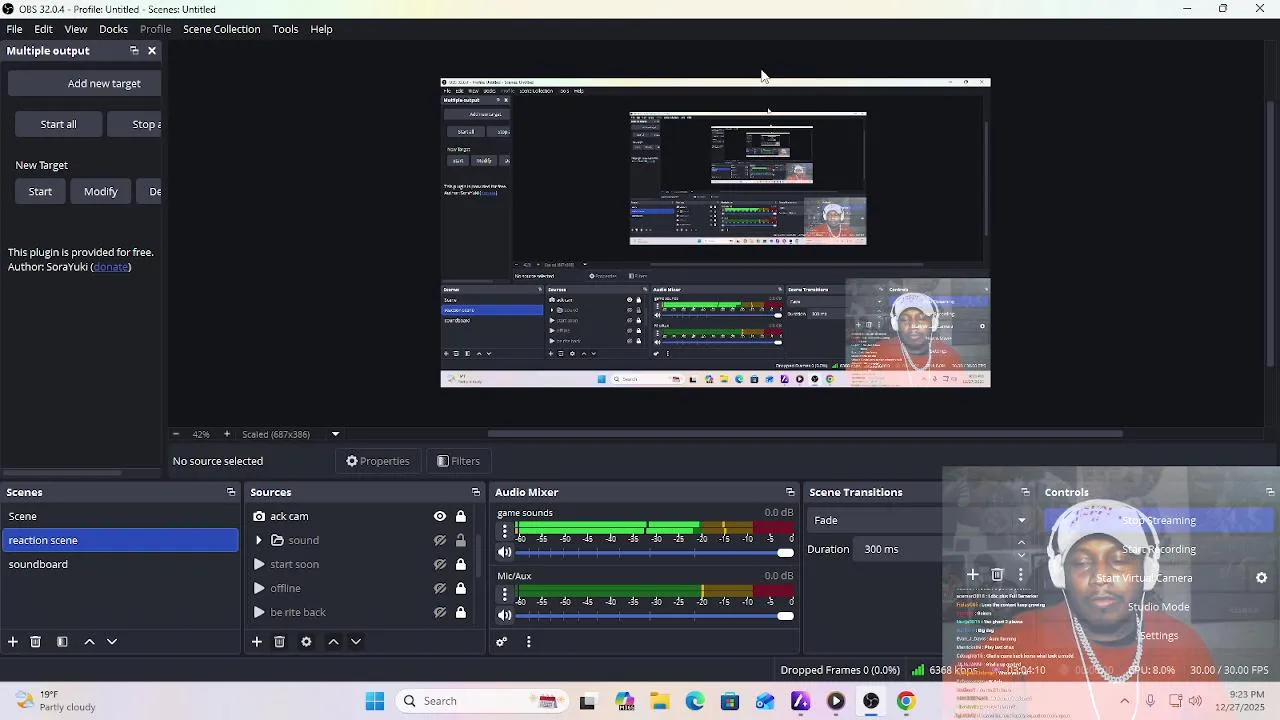Open File Explorer from the taskbar
The image size is (1280, 720).
(x=659, y=702)
